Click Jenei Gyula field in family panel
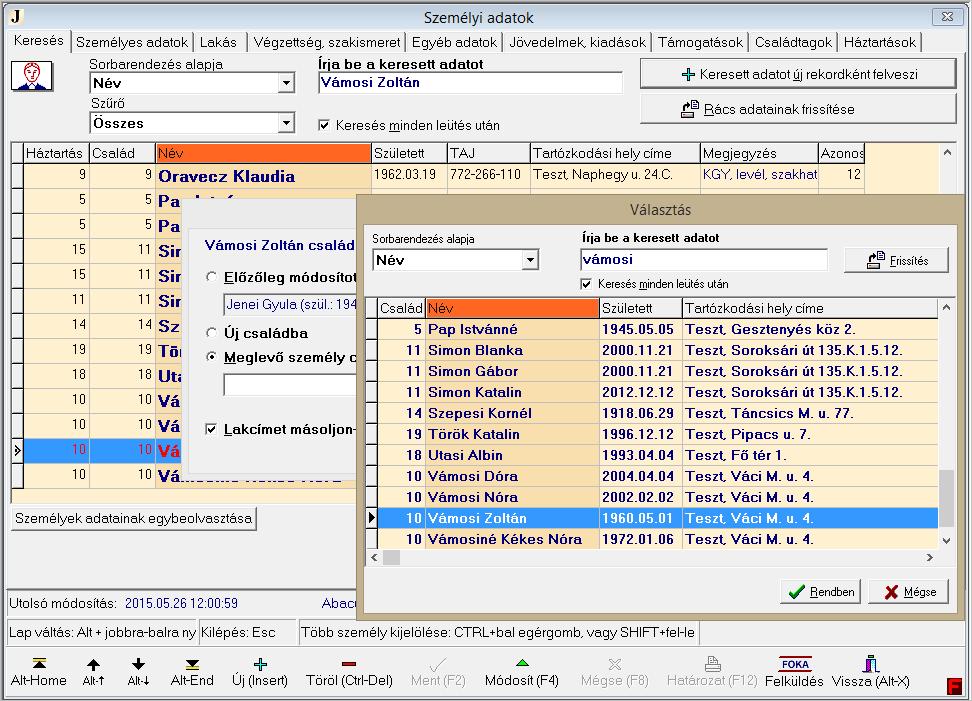This screenshot has width=972, height=701. pyautogui.click(x=290, y=304)
